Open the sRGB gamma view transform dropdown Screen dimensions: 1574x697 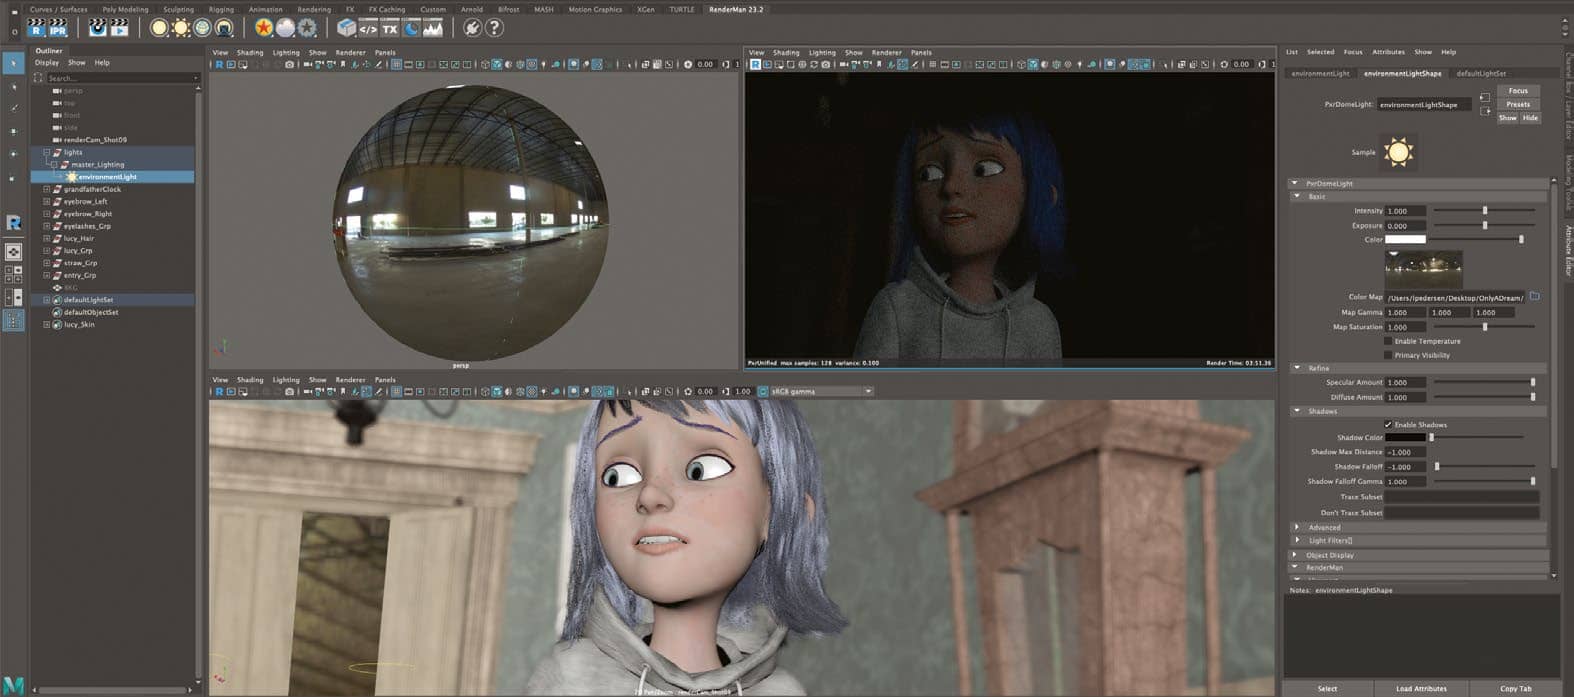(820, 391)
